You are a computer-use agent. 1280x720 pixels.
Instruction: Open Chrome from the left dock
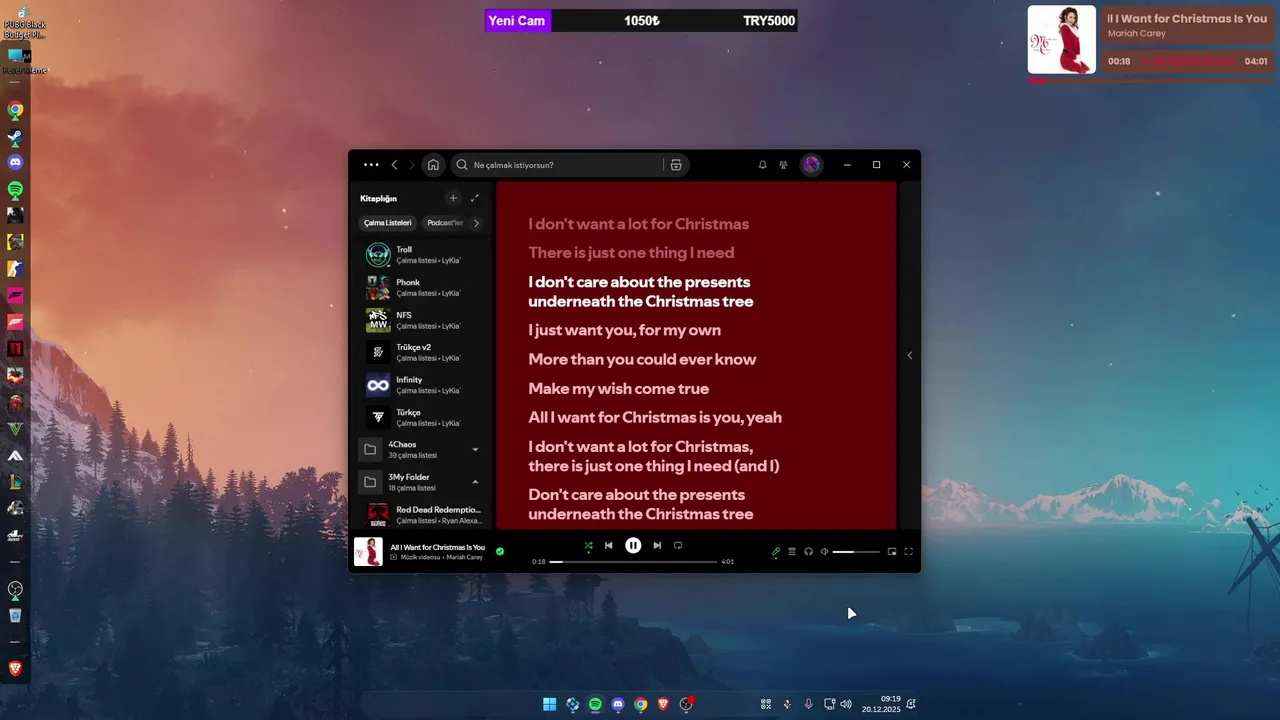click(x=15, y=111)
